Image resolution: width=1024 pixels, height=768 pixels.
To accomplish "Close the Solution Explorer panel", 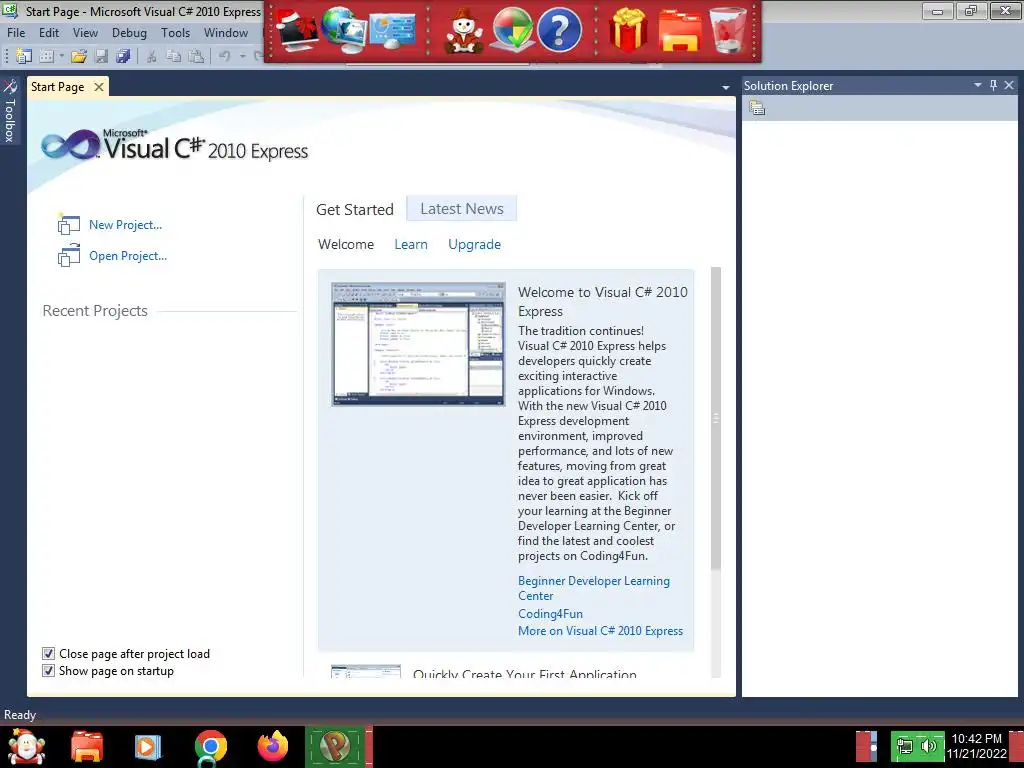I will coord(1009,85).
